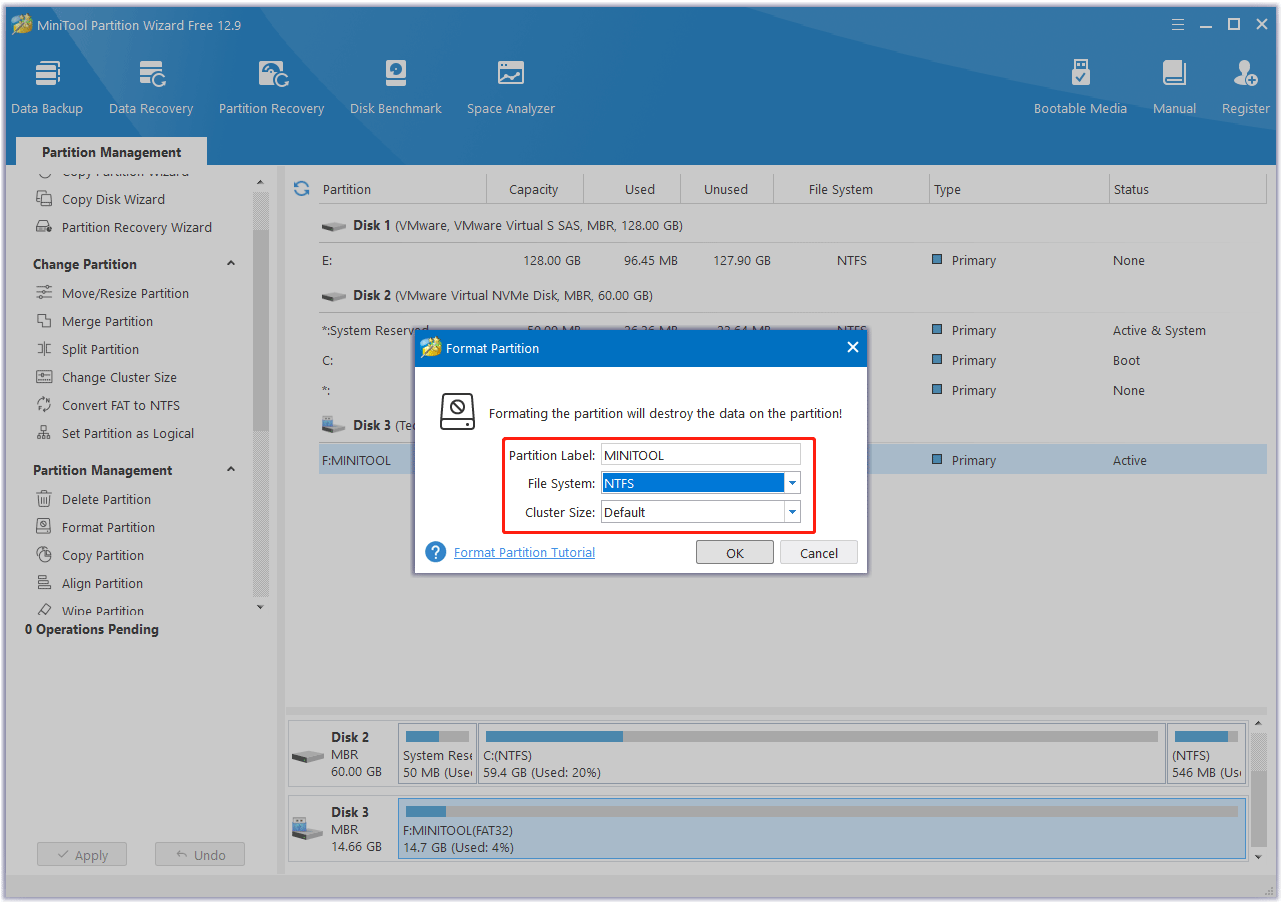This screenshot has height=902, width=1282.
Task: Open the Data Backup feature
Action: tap(47, 85)
